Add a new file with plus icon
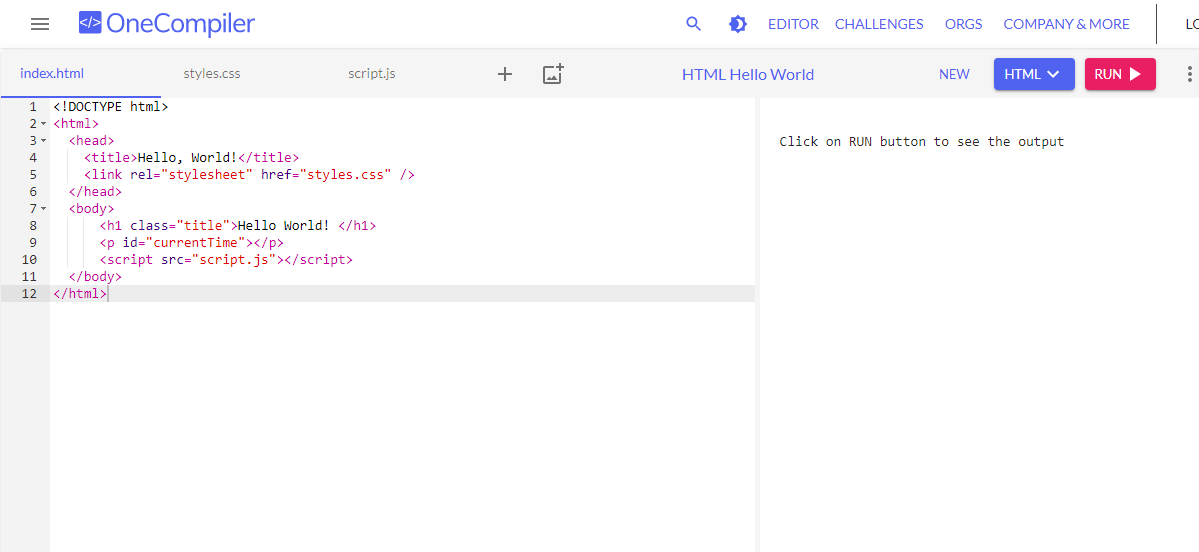 click(505, 74)
